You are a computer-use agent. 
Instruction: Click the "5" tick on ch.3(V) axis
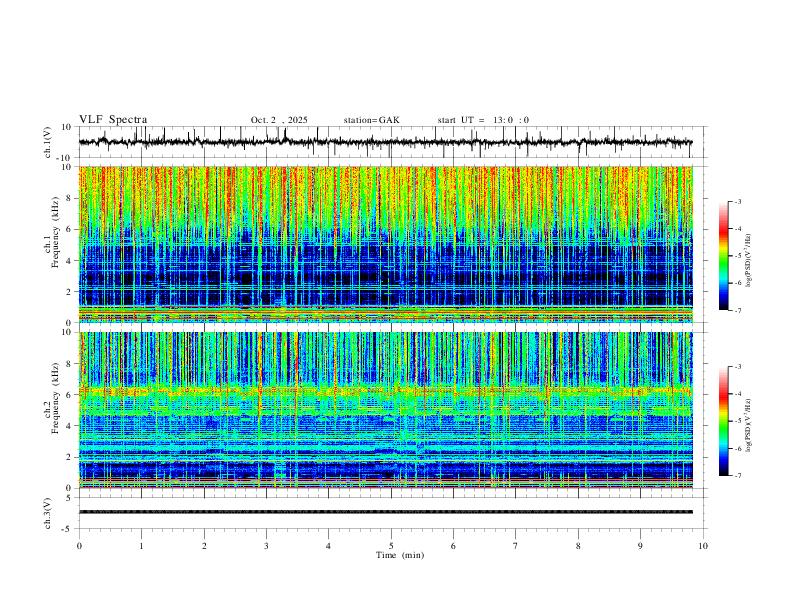coord(70,498)
